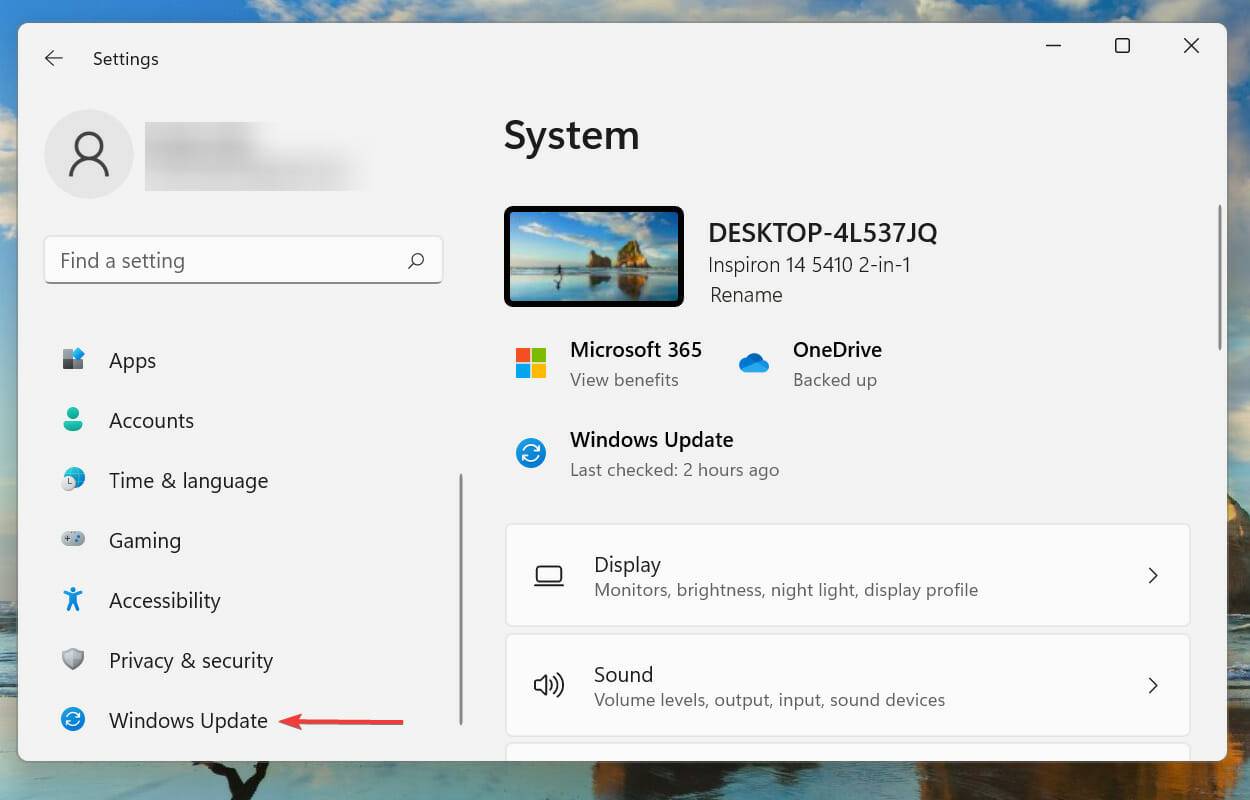1250x800 pixels.
Task: Go back with the Settings back arrow
Action: point(54,59)
